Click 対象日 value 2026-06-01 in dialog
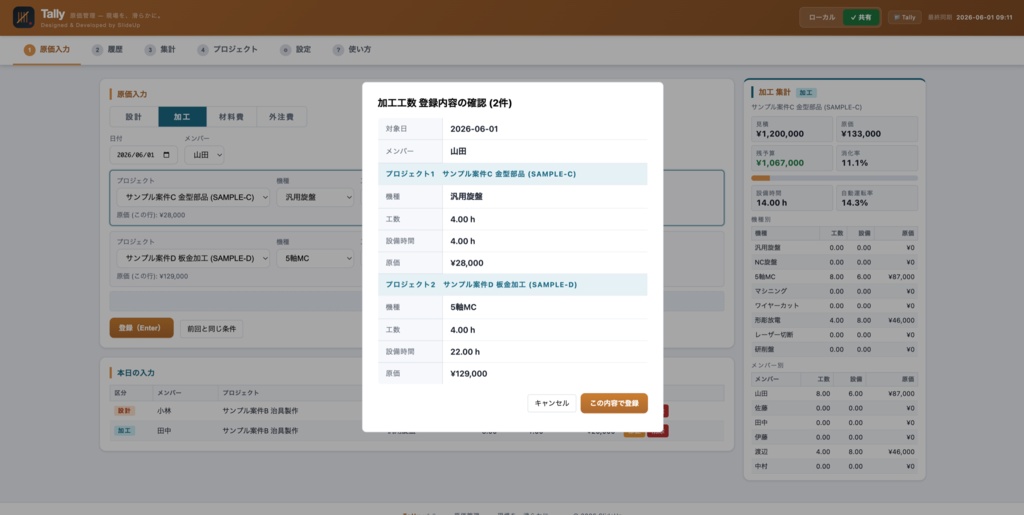 pyautogui.click(x=474, y=129)
